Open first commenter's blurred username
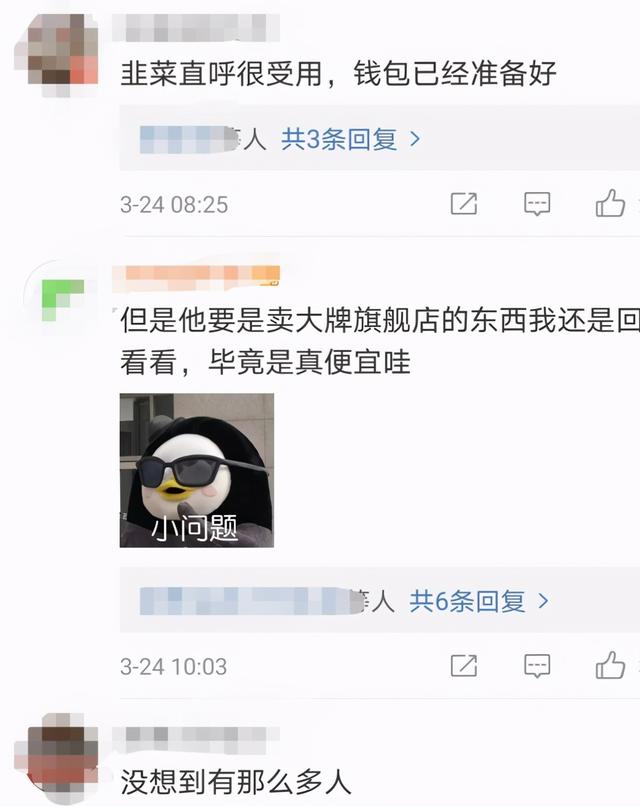Screen dimensions: 640x807 click(x=196, y=28)
